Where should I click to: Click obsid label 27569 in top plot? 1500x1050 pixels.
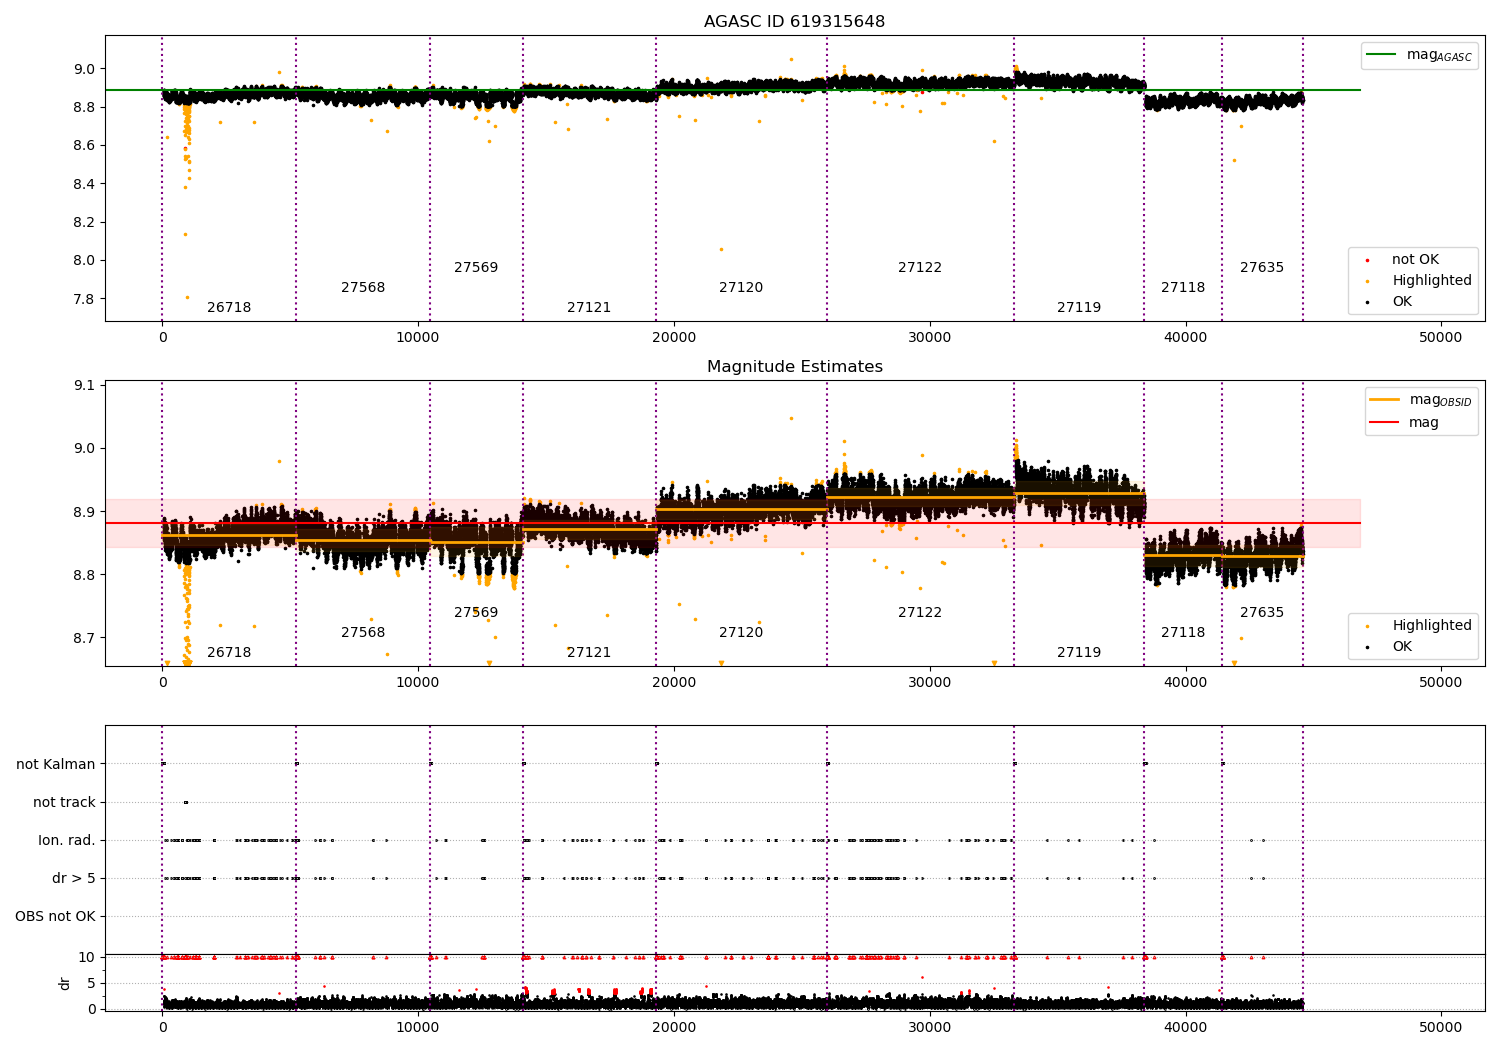pos(476,268)
